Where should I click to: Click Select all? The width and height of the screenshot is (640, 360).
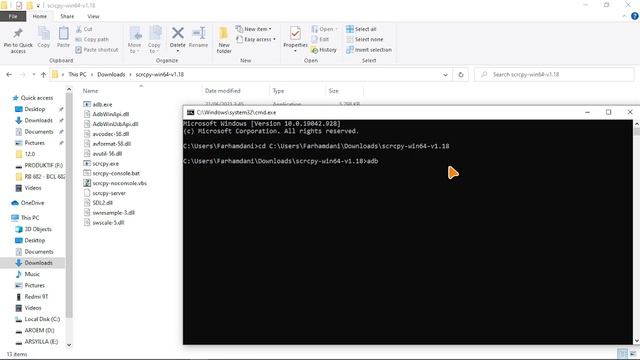point(361,29)
